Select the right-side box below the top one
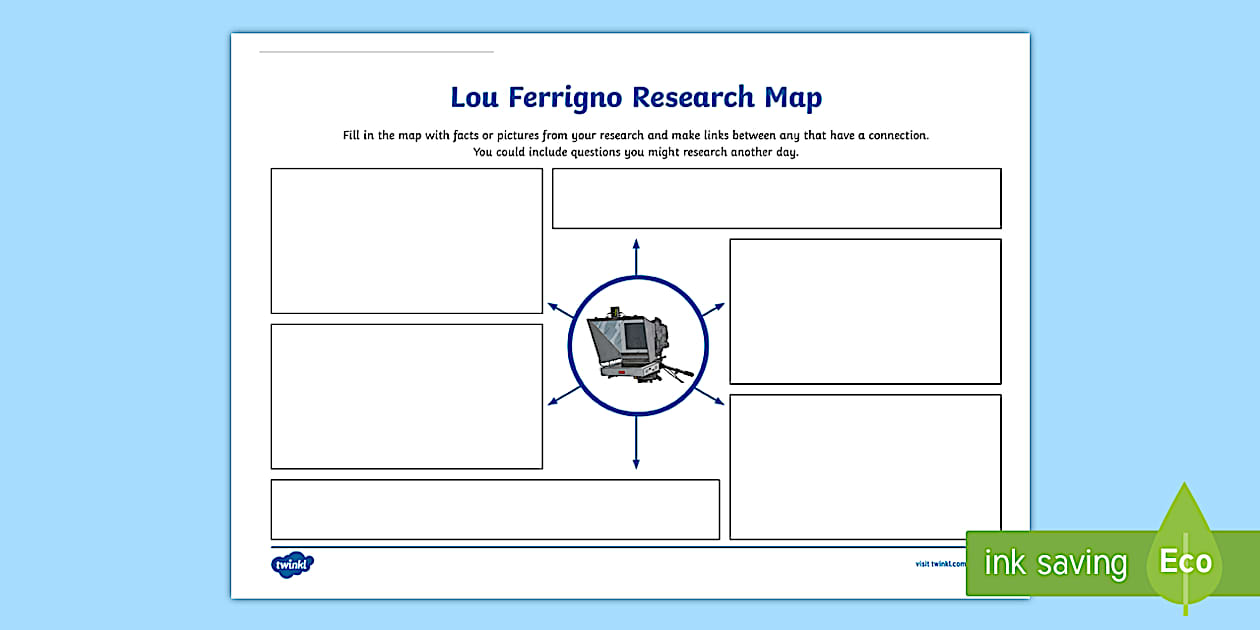 tap(866, 310)
